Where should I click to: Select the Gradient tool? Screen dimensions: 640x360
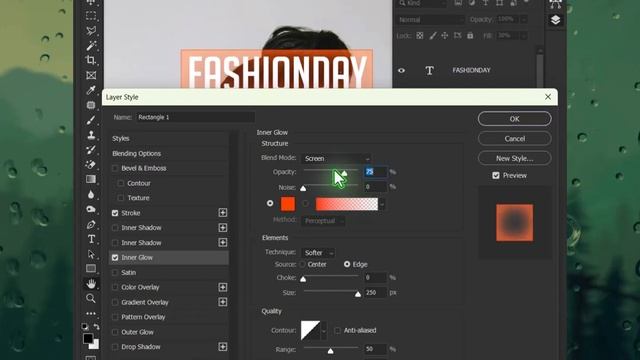tap(91, 179)
